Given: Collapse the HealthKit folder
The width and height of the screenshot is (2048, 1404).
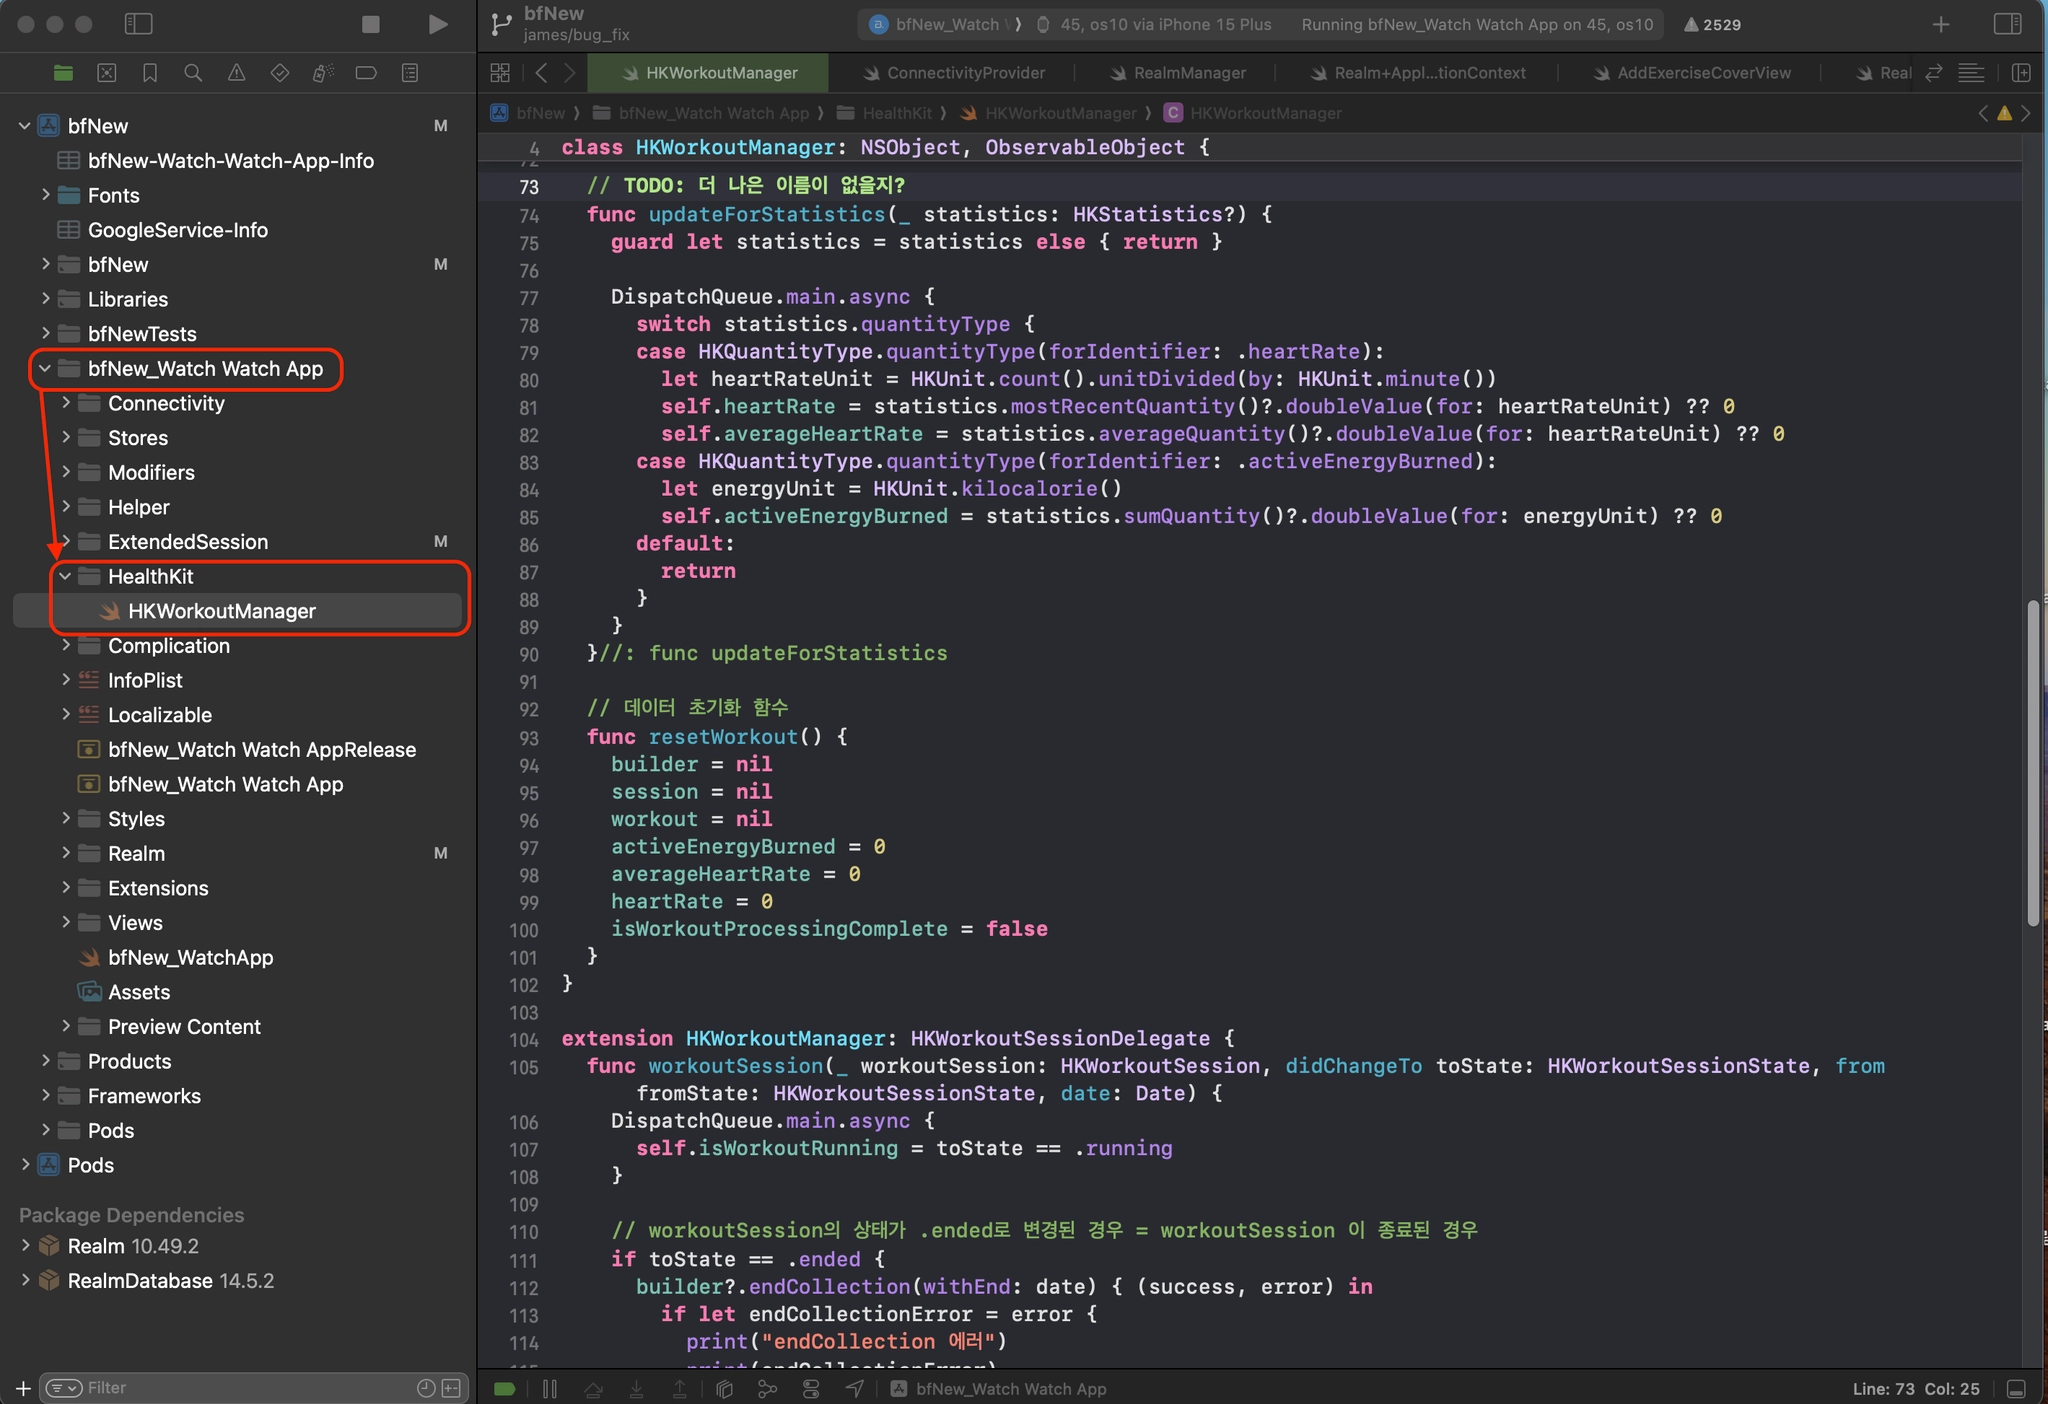Looking at the screenshot, I should [65, 577].
